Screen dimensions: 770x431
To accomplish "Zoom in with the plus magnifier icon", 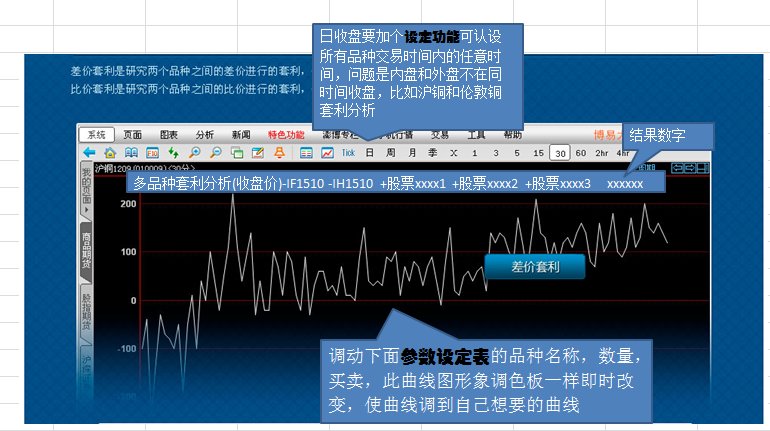I will tap(195, 153).
